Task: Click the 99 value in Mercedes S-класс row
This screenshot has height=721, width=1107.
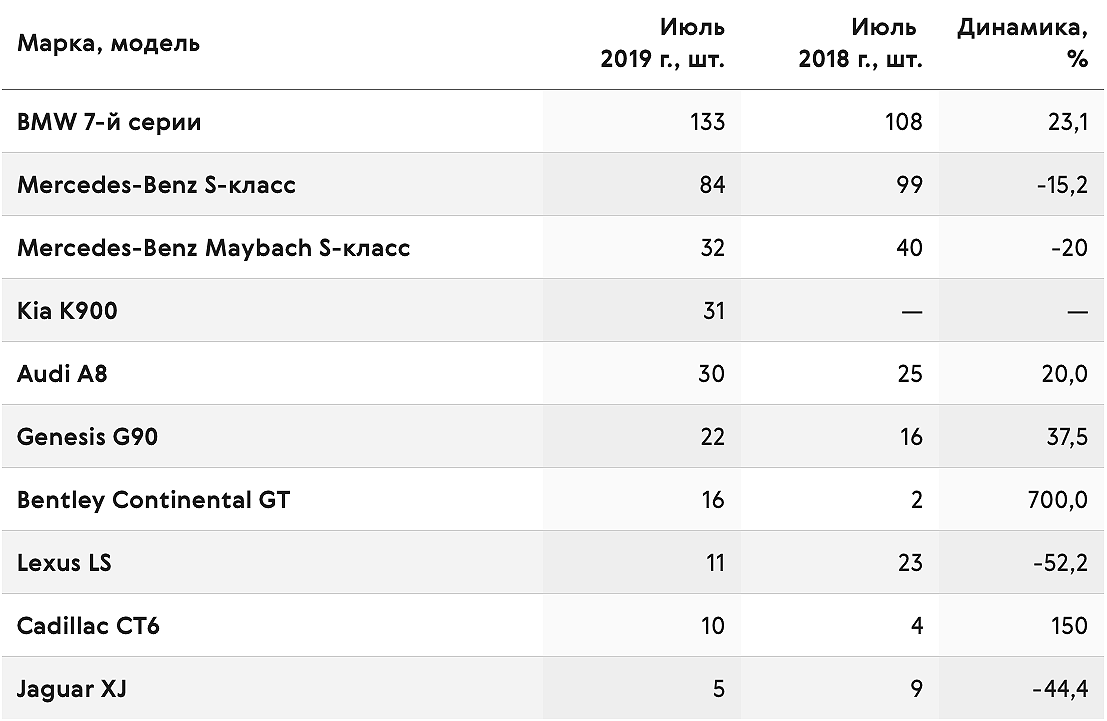Action: (x=909, y=185)
